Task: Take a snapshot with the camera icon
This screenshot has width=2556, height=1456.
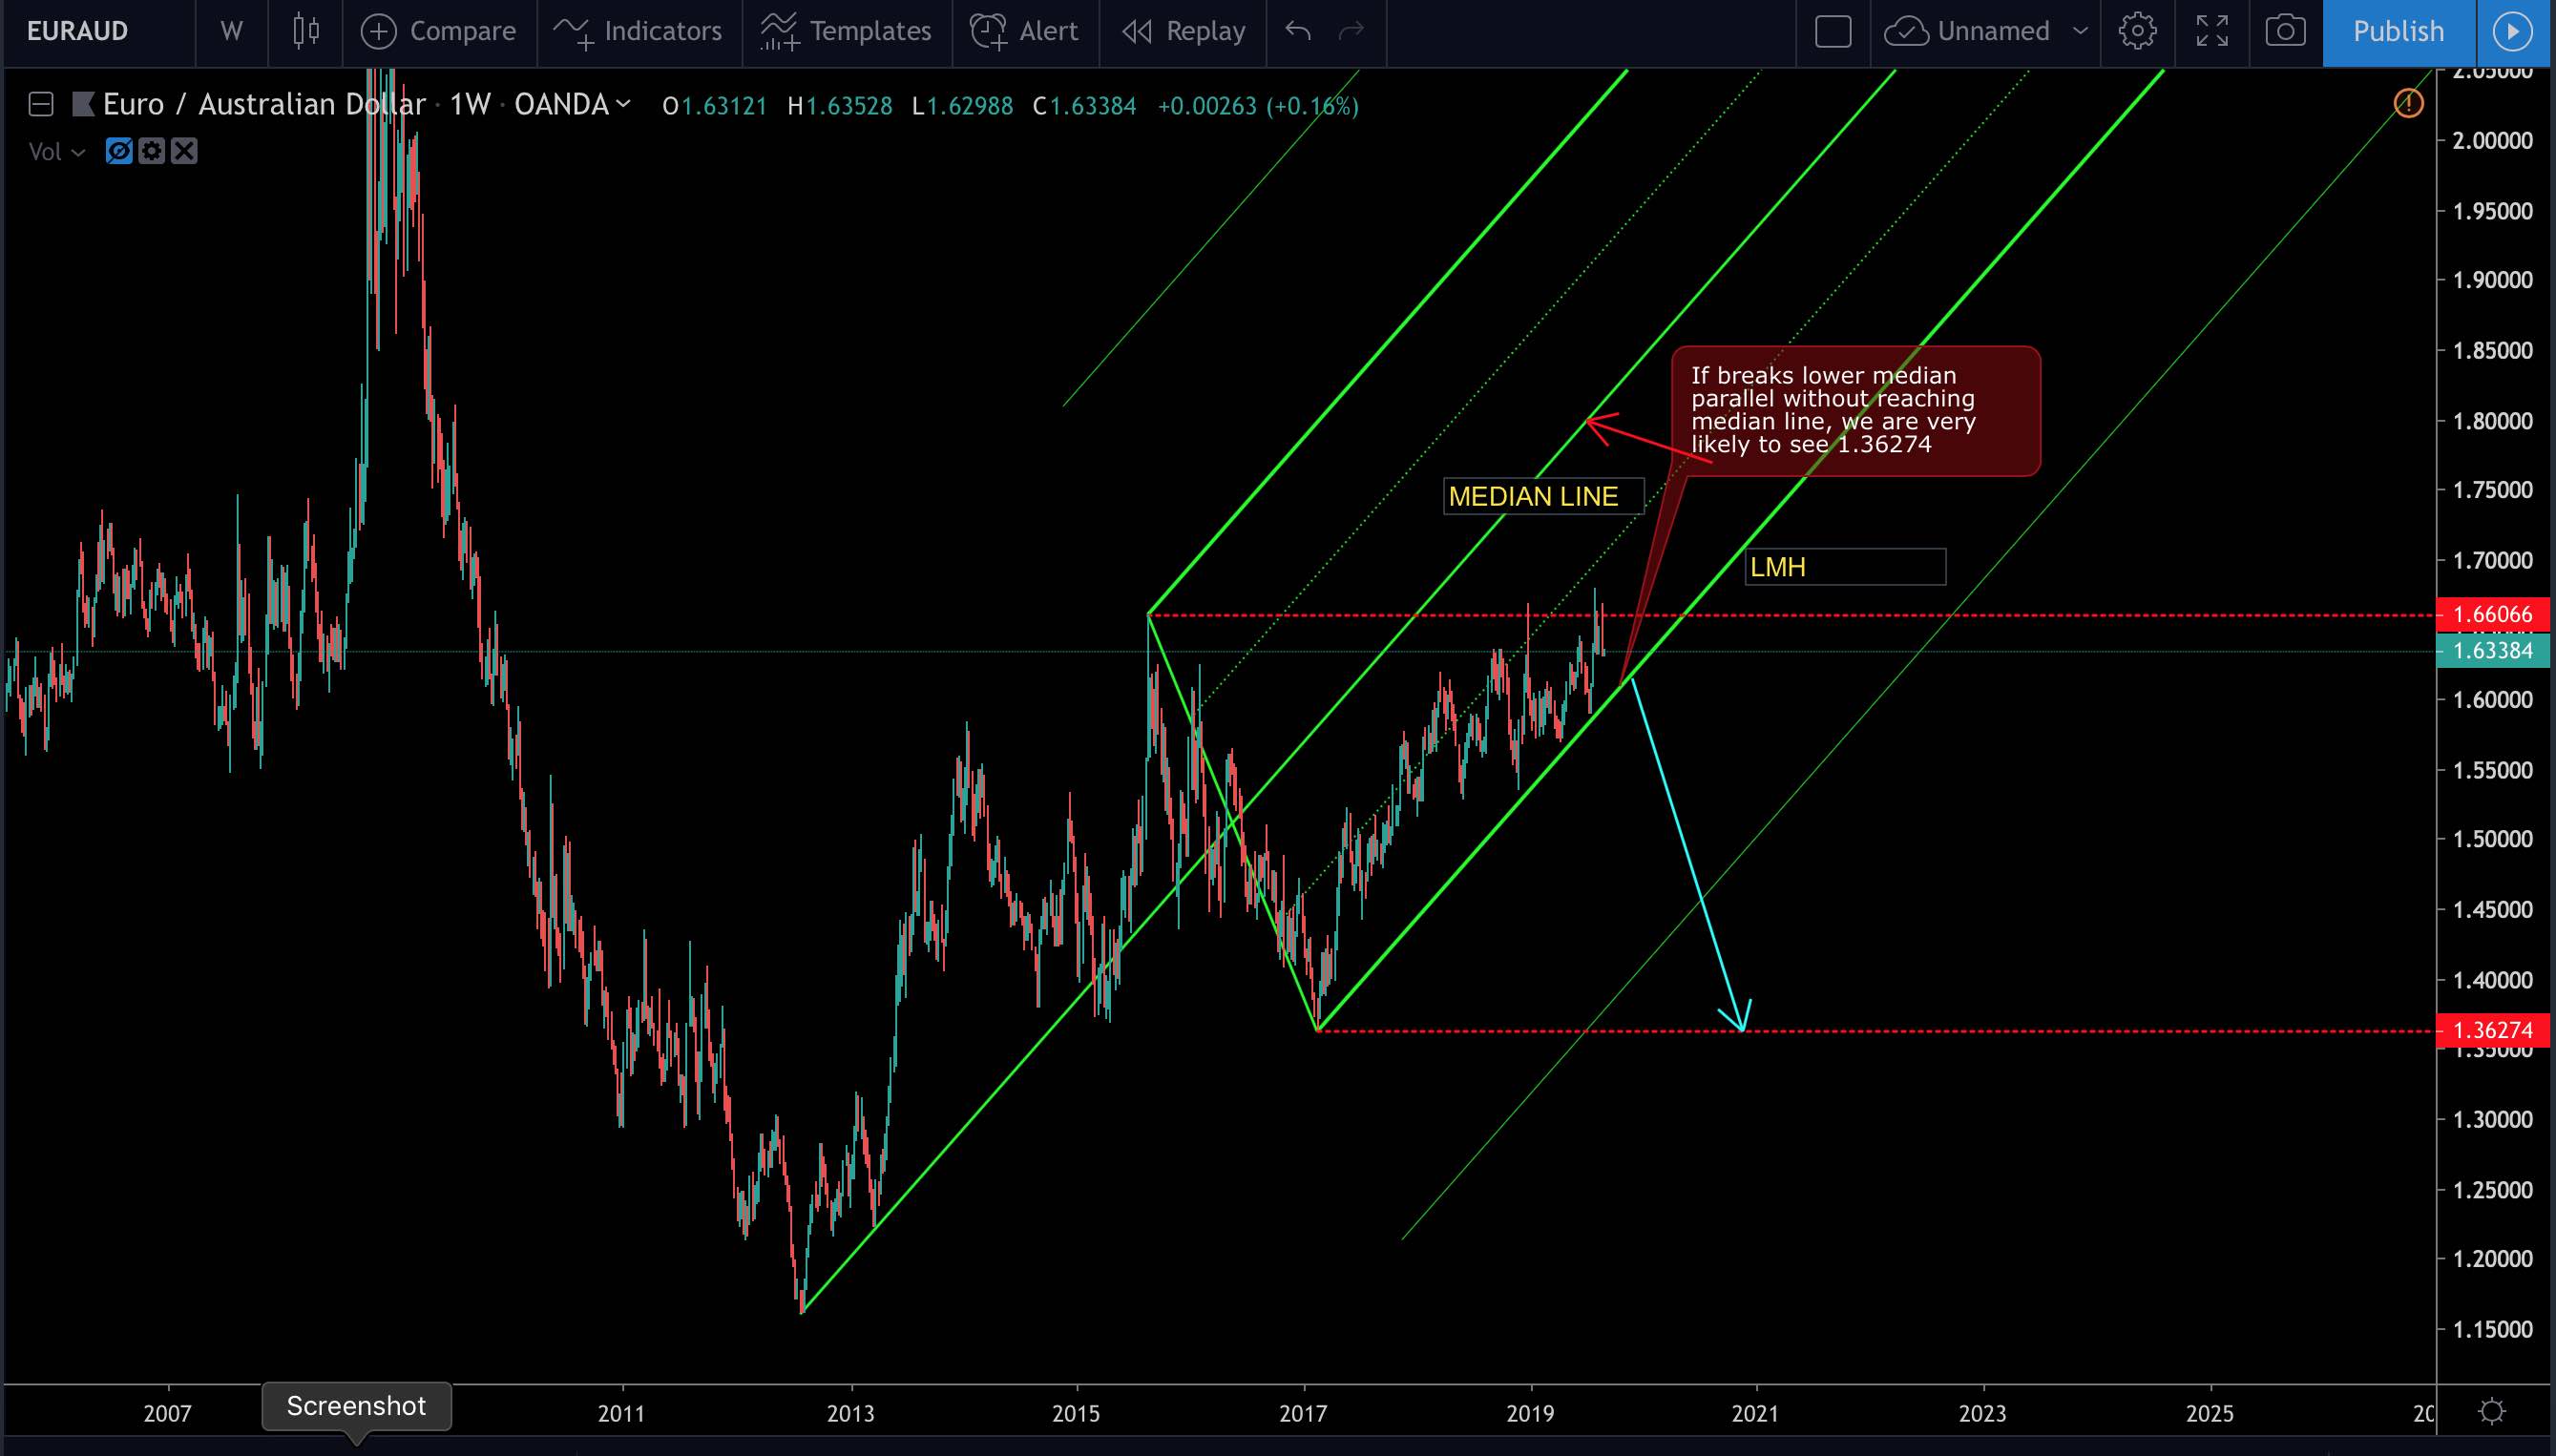Action: 2285,31
